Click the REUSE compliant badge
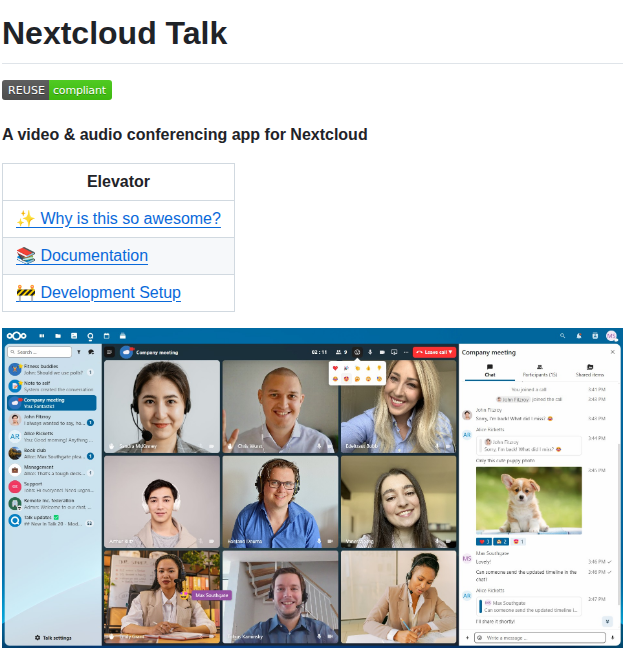Viewport: 625px width, 648px height. click(57, 90)
